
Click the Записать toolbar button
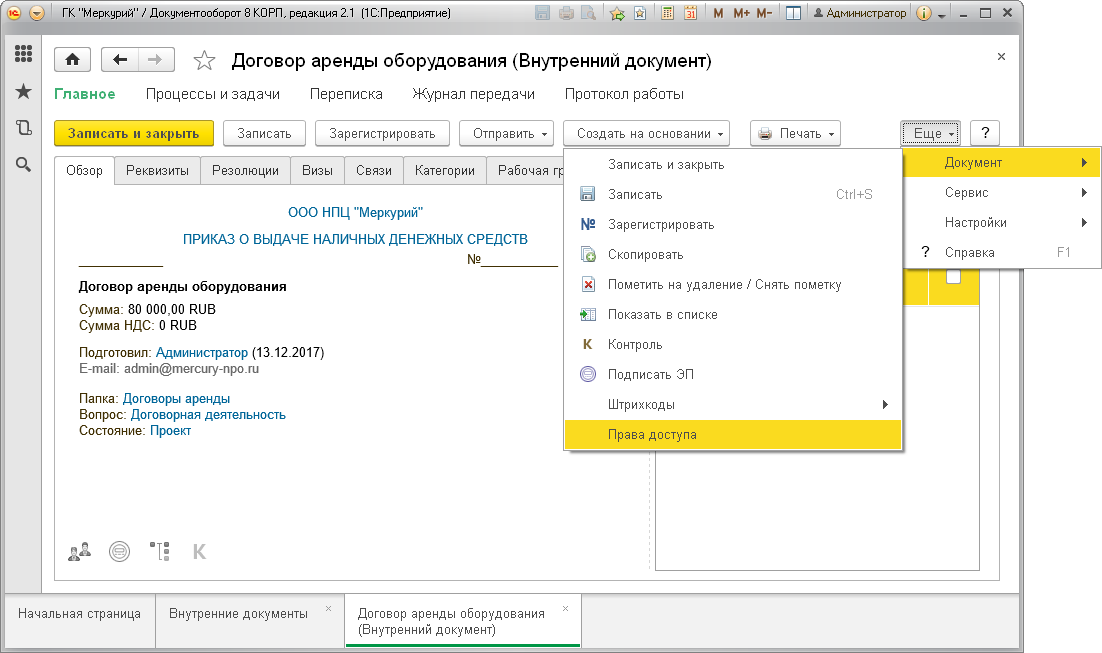point(264,133)
